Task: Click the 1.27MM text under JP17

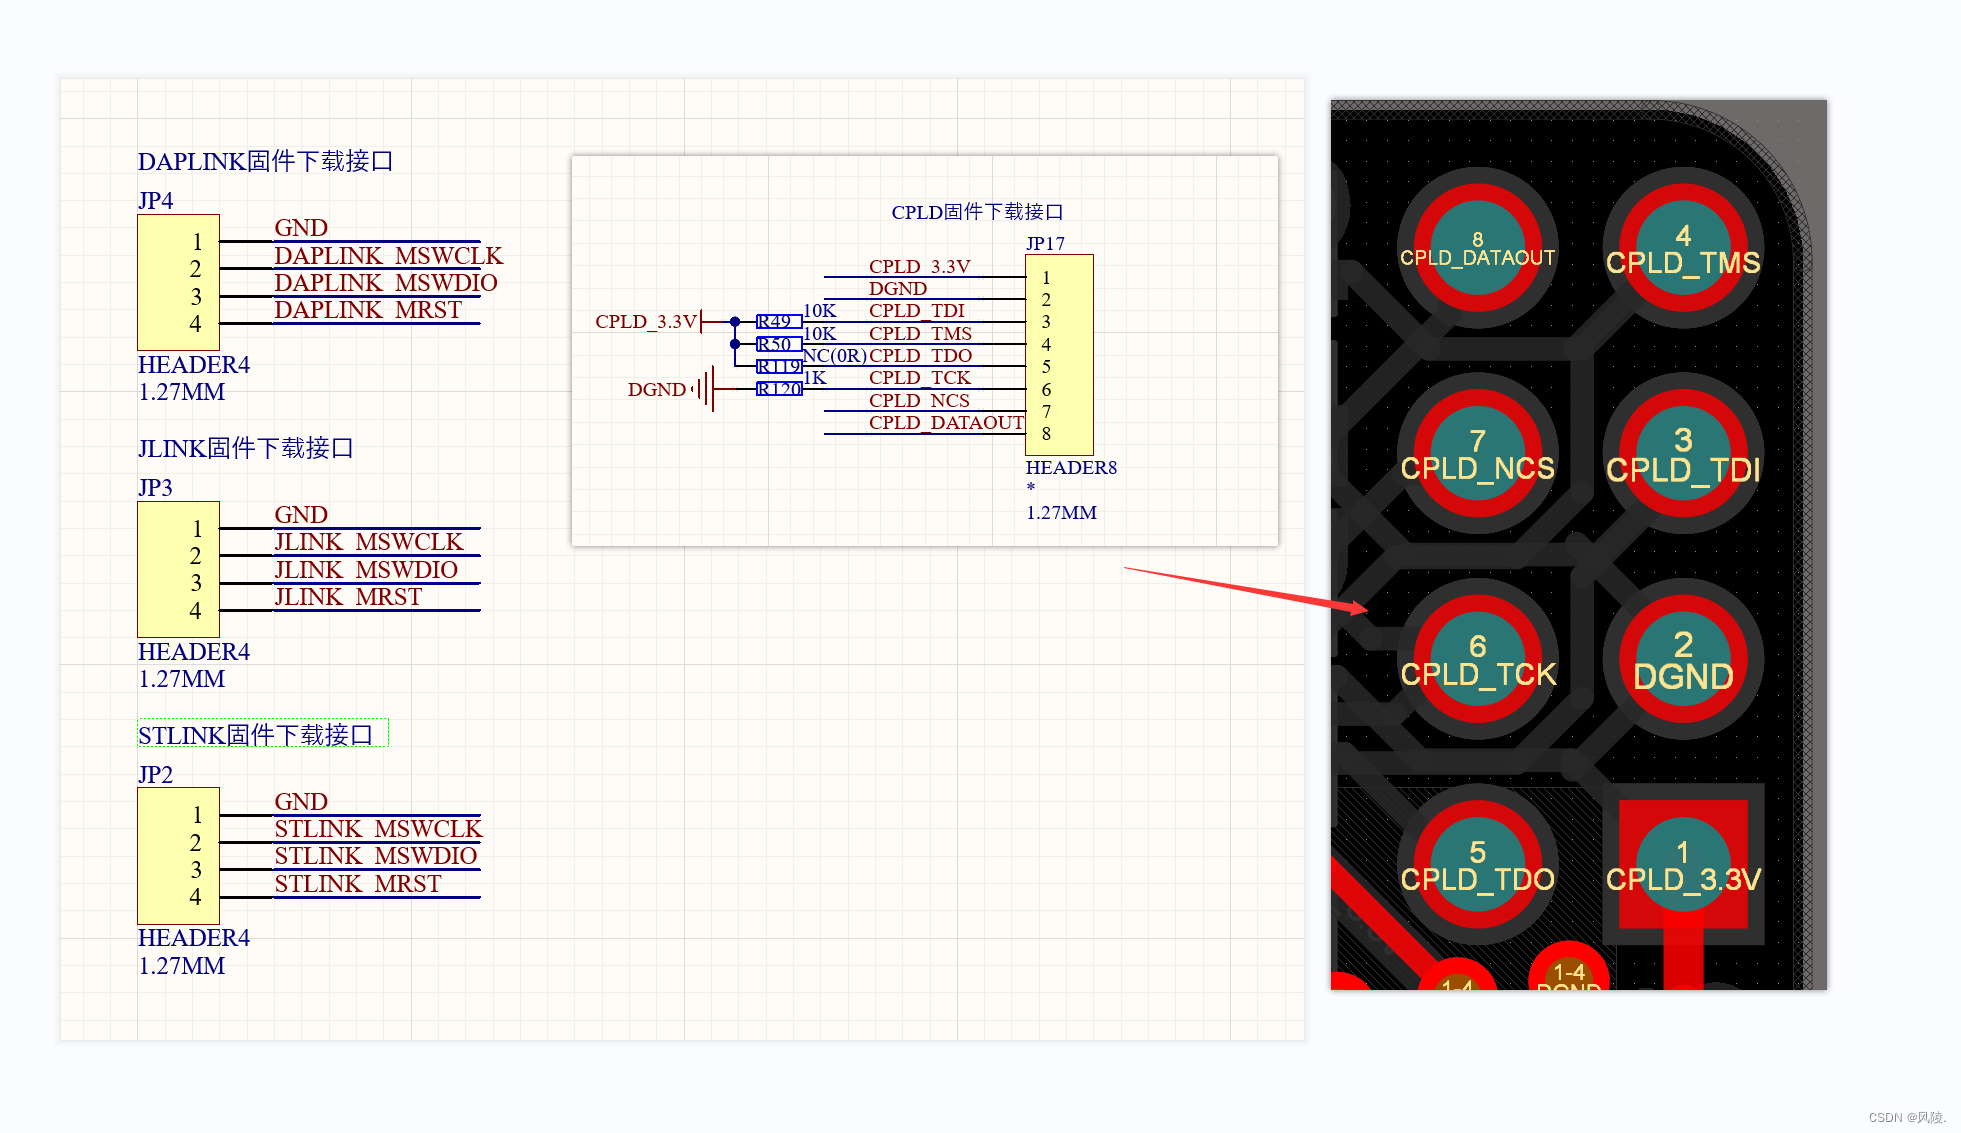Action: point(1061,513)
